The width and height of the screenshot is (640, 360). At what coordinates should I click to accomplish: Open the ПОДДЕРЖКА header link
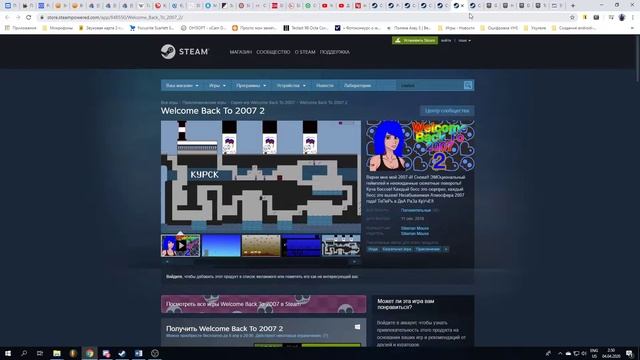click(335, 52)
